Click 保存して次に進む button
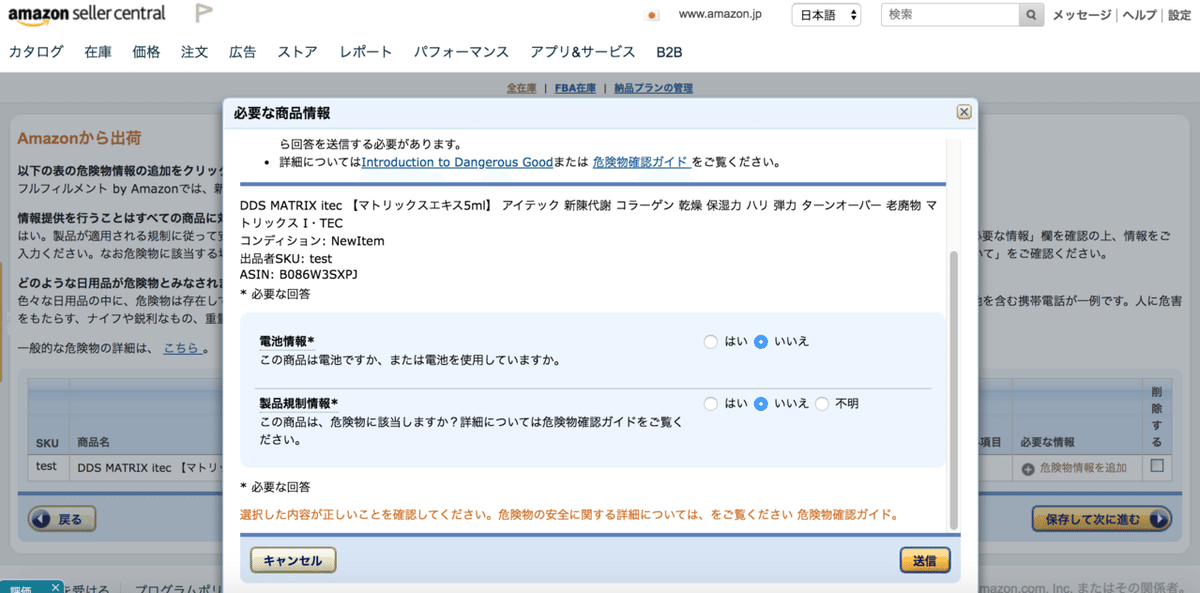This screenshot has width=1200, height=593. [x=1101, y=519]
